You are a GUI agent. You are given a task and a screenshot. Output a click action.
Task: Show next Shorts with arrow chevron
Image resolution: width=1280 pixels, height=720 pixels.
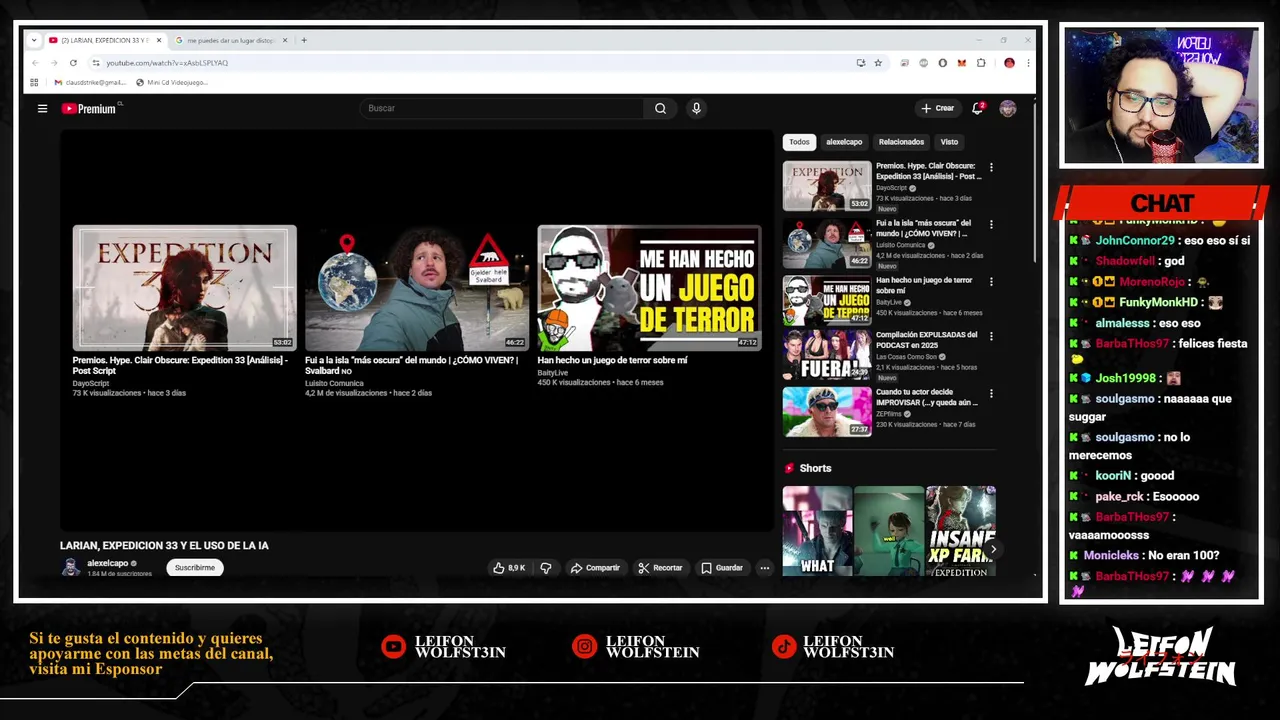[x=992, y=549]
